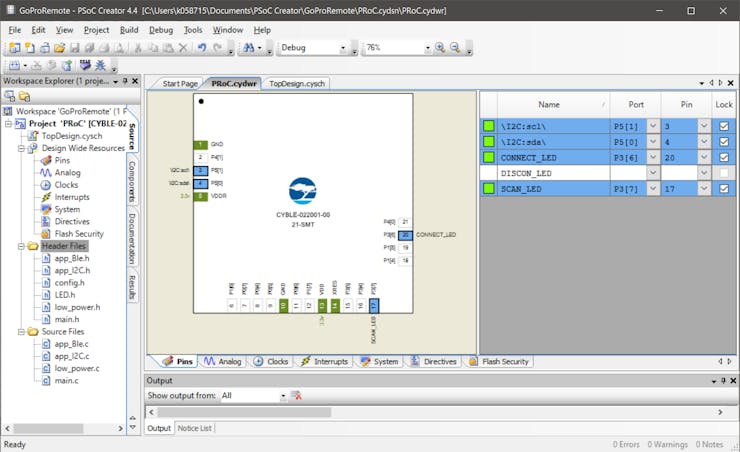Open the Port dropdown for CONNECT_LED
The image size is (740, 452).
(653, 157)
